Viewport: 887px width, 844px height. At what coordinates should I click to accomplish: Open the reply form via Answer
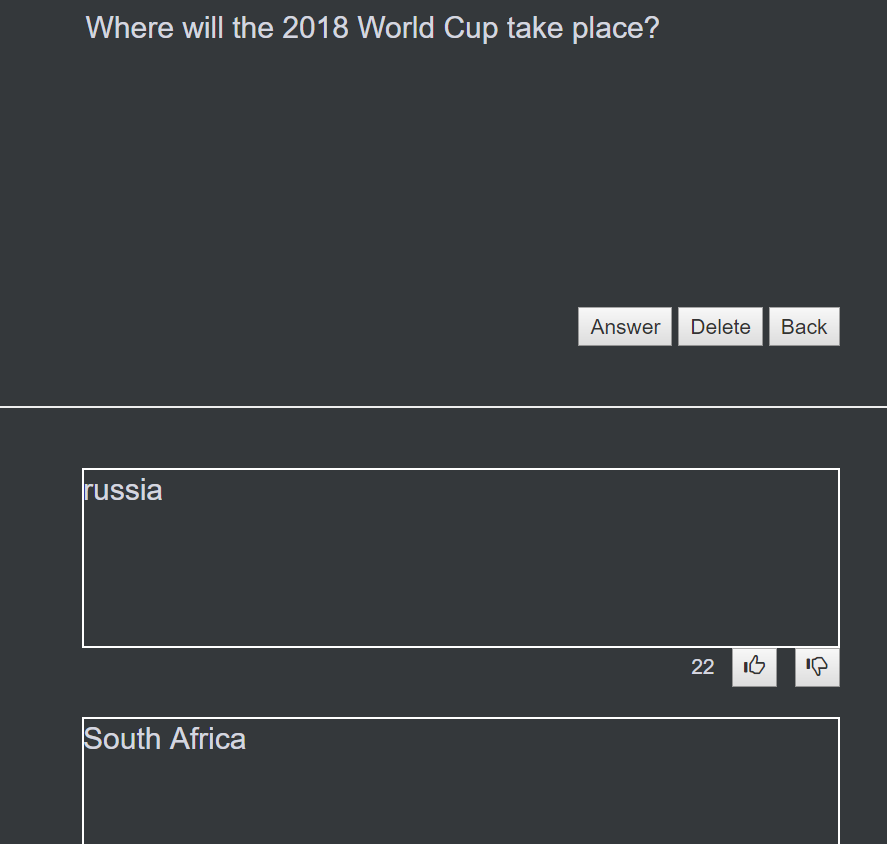(625, 326)
